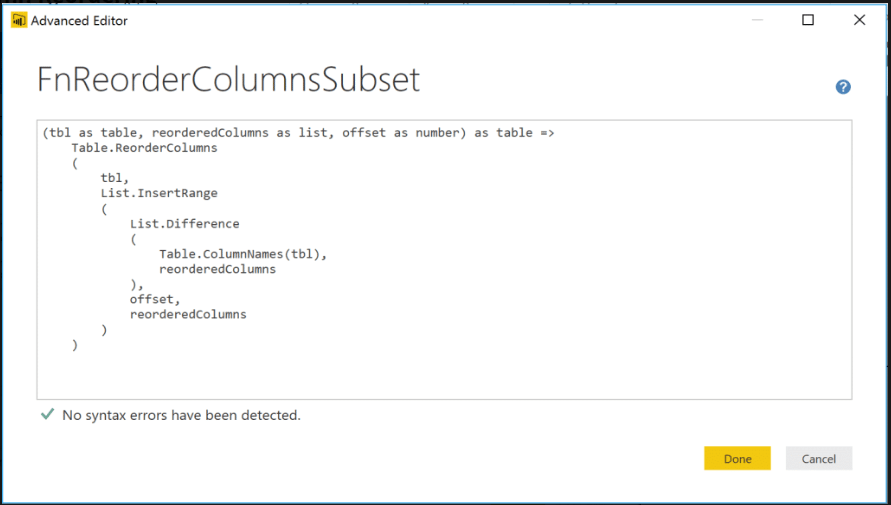Image resolution: width=891 pixels, height=505 pixels.
Task: Click the FnReorderColumnsSubset heading
Action: (229, 80)
